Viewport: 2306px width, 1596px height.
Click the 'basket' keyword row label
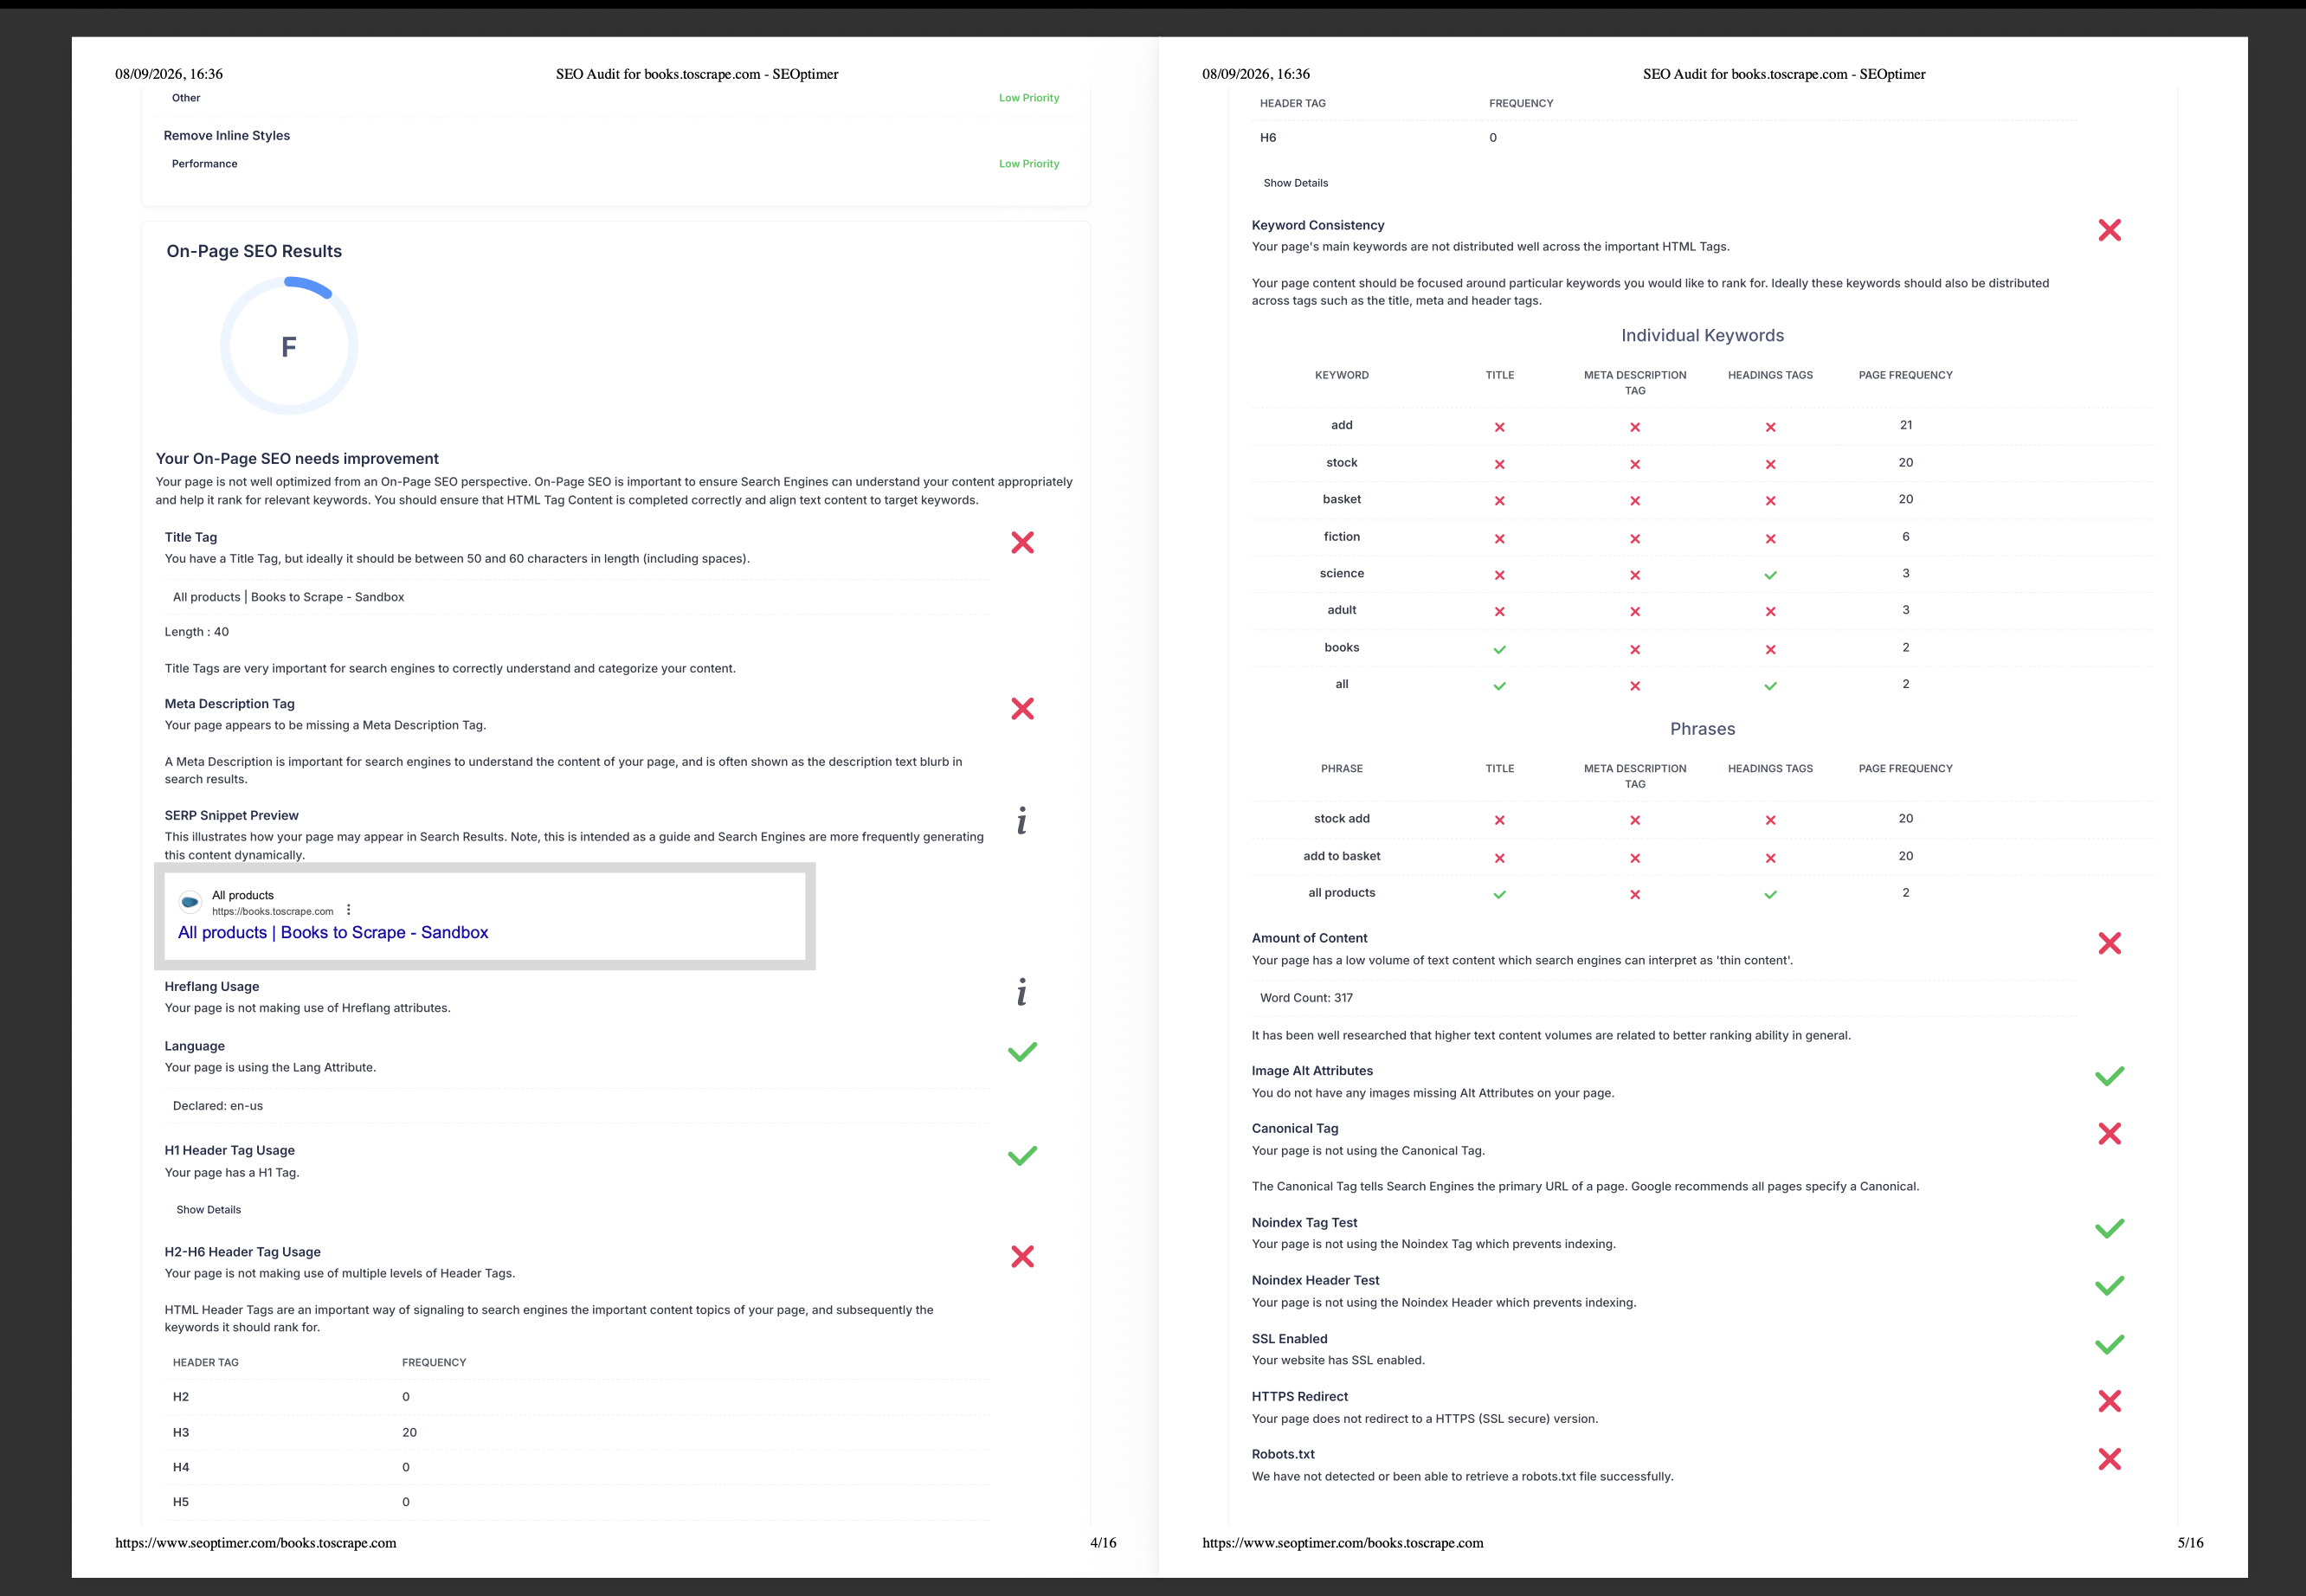pos(1341,499)
